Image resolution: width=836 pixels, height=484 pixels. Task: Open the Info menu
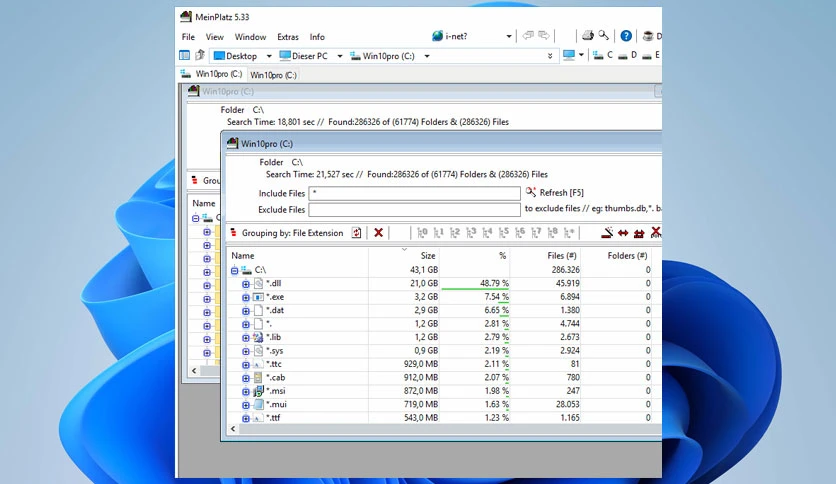point(317,37)
